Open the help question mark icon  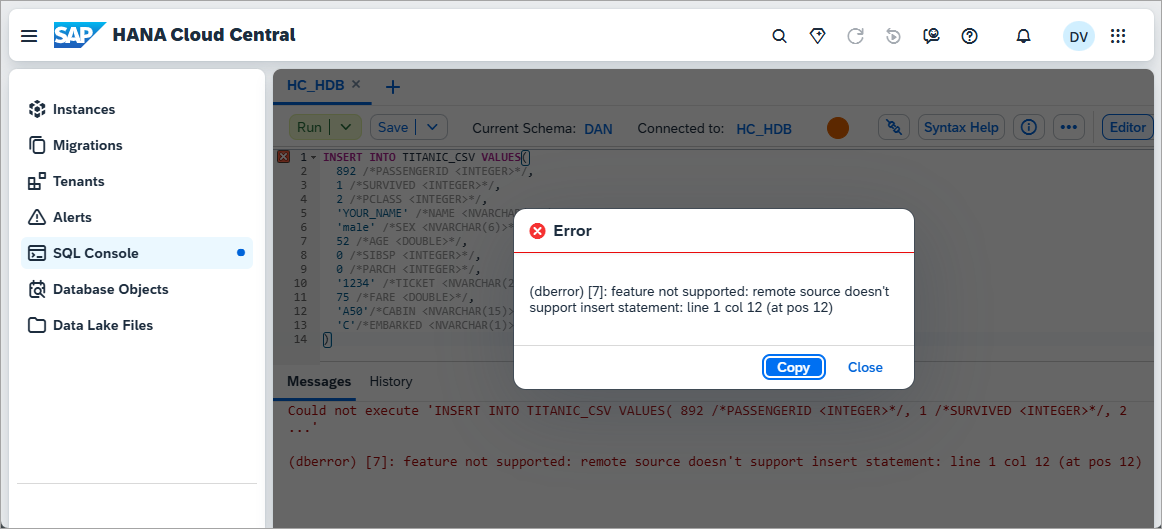tap(969, 36)
